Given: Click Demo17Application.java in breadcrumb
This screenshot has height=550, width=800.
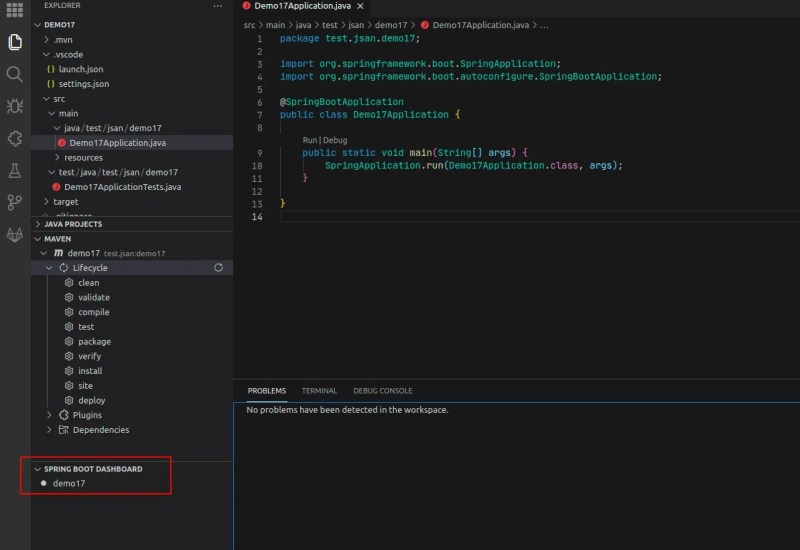Looking at the screenshot, I should pyautogui.click(x=480, y=25).
